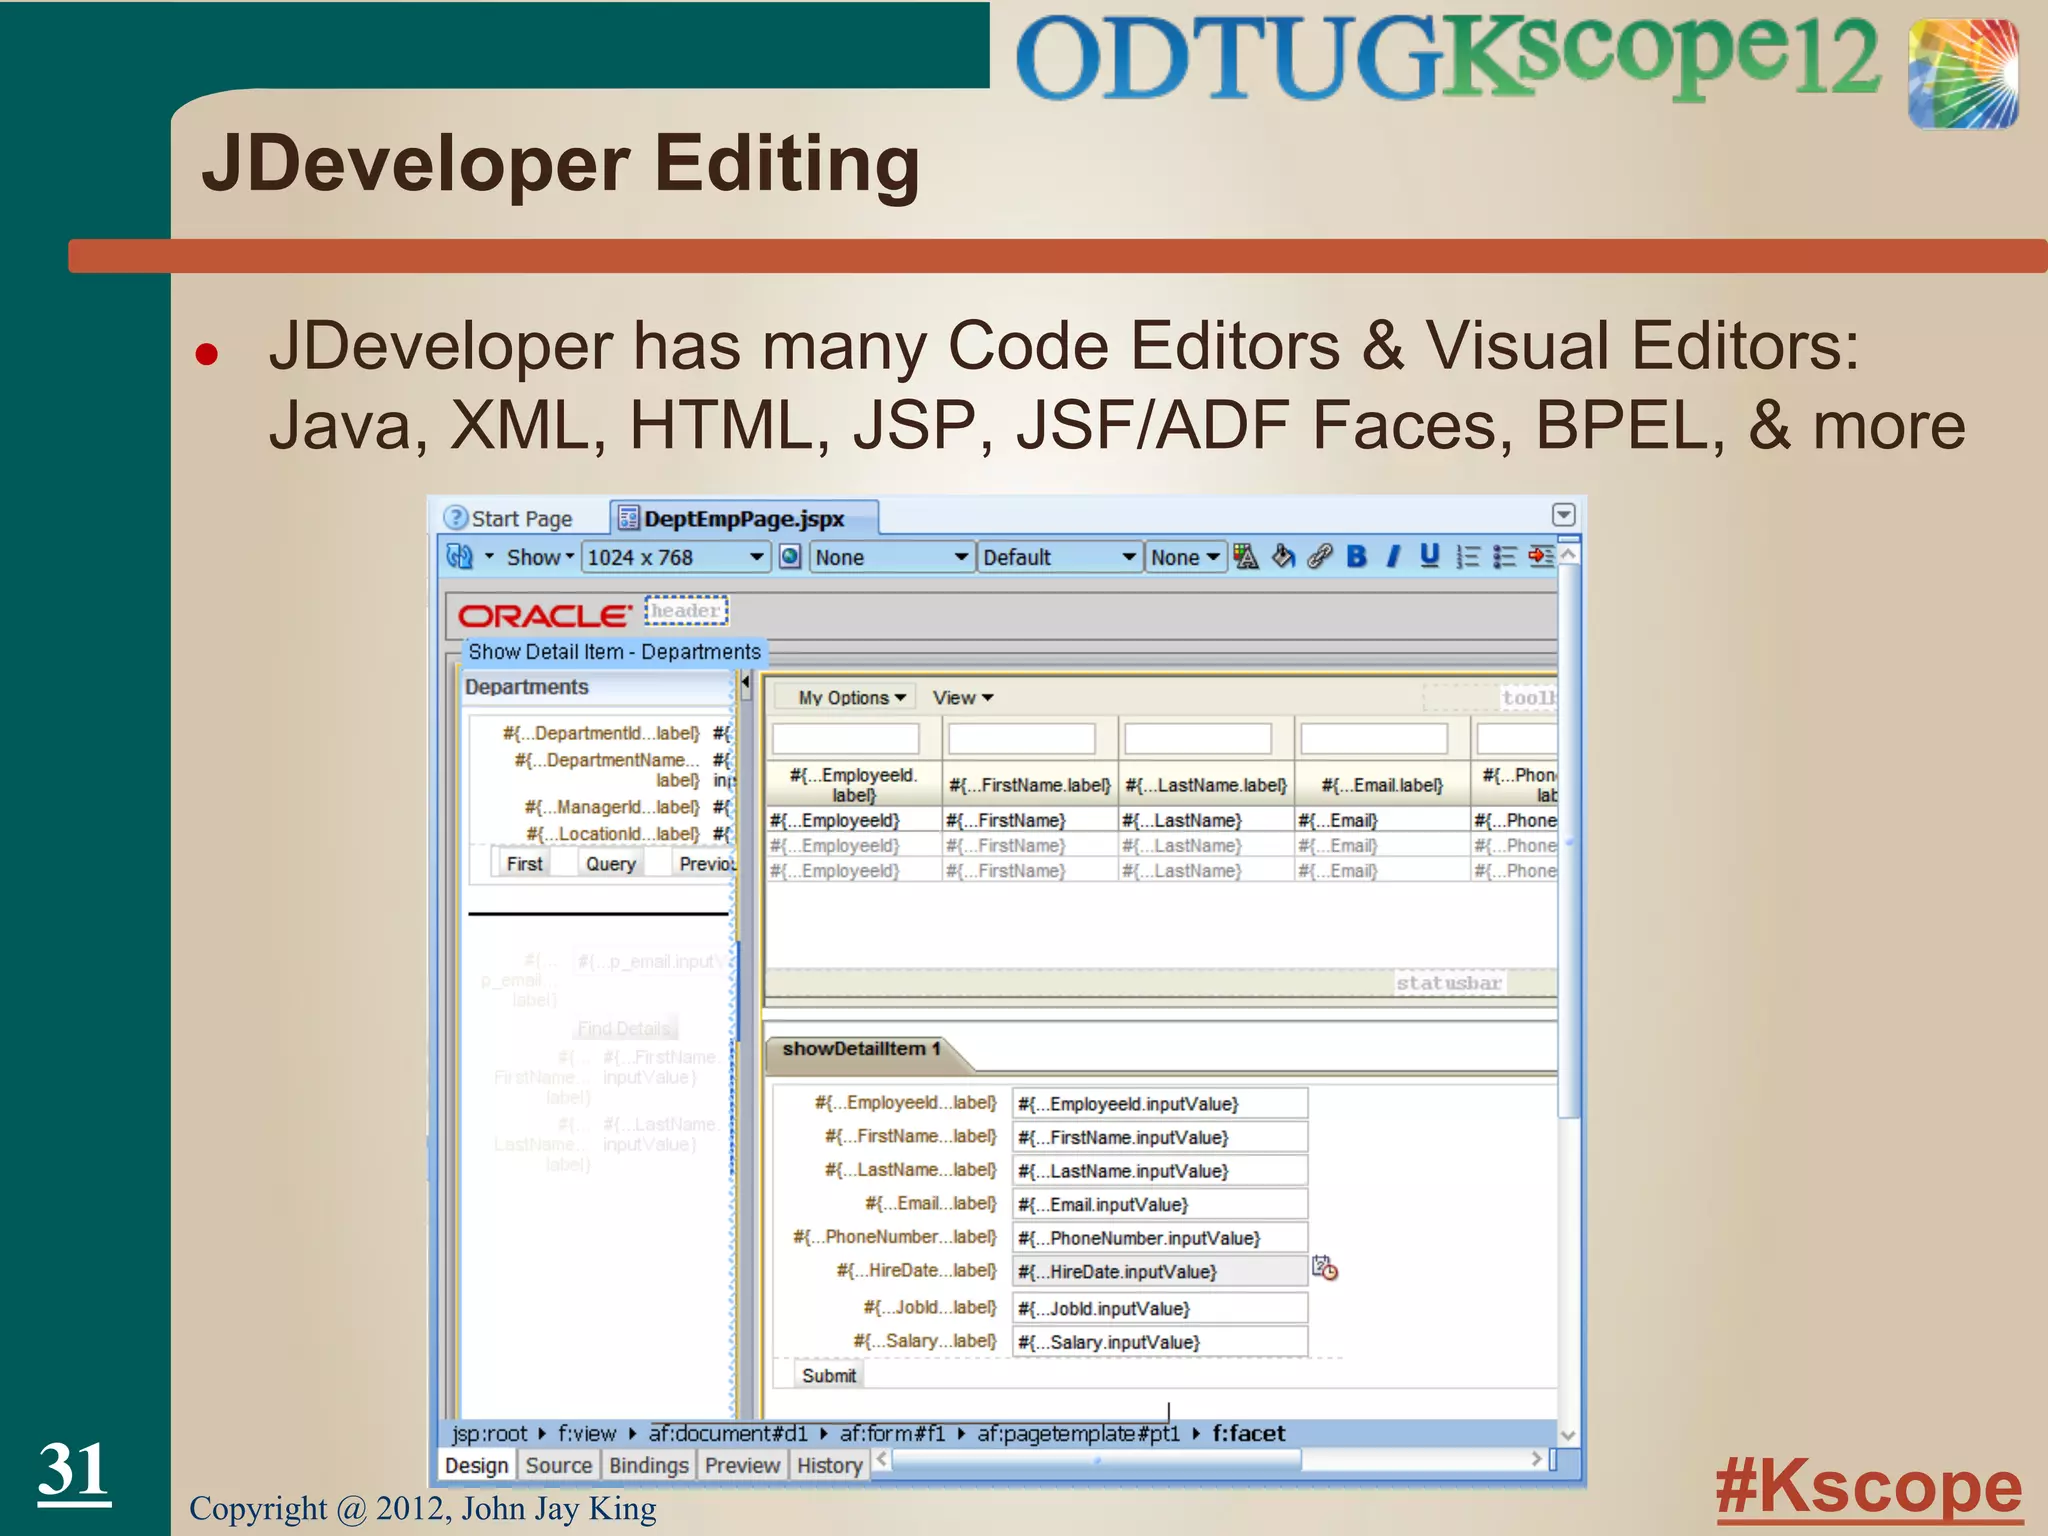Select the first-row #{...EmployeeId} table cell

click(853, 820)
